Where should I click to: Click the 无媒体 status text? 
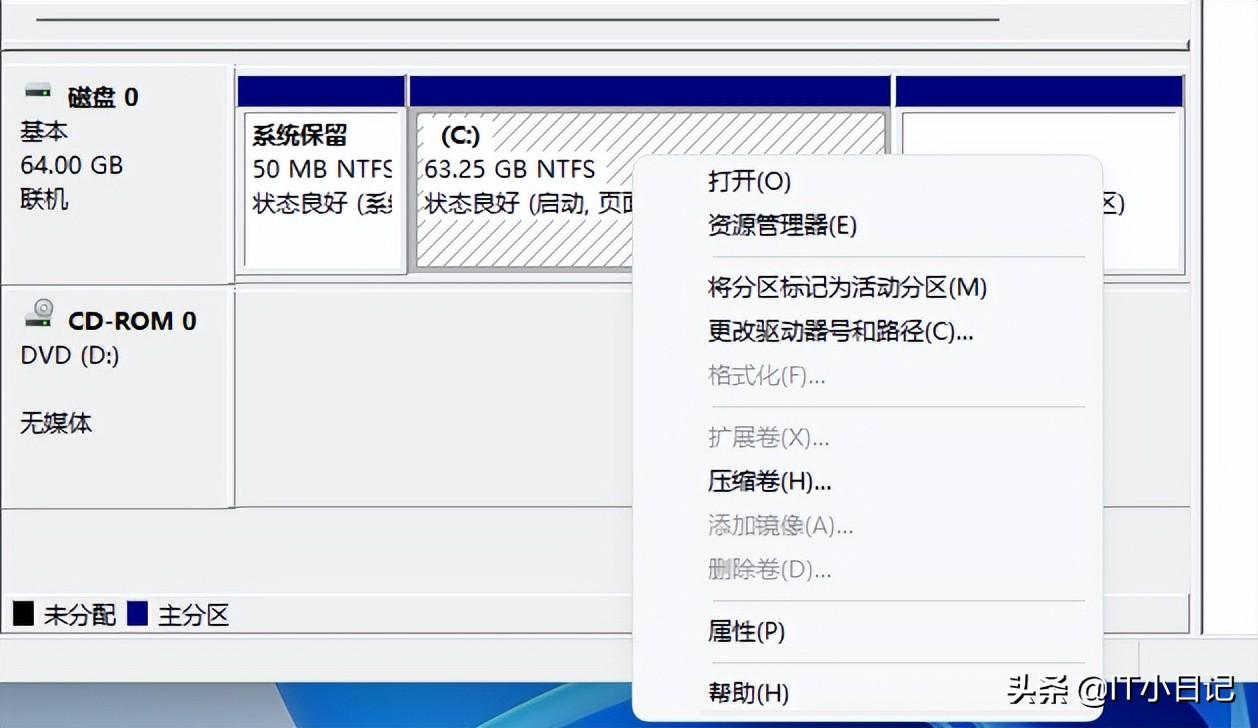[56, 423]
